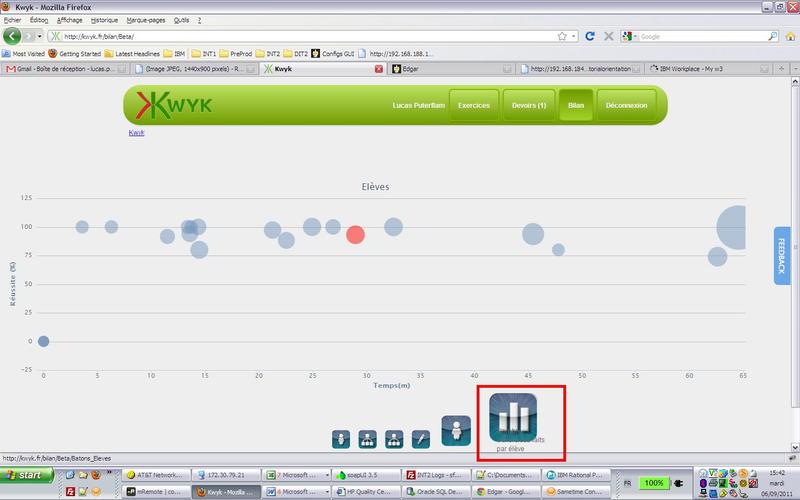Viewport: 800px width, 500px height.
Task: Go back with the green back arrow
Action: tap(12, 36)
